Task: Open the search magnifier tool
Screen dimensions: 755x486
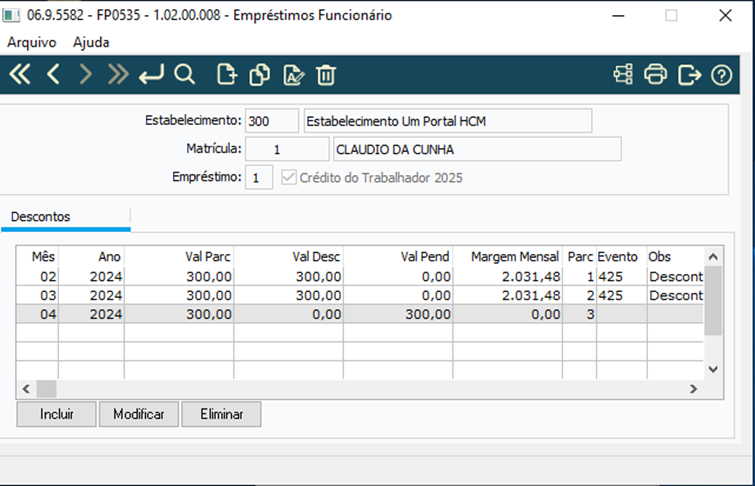Action: 184,74
